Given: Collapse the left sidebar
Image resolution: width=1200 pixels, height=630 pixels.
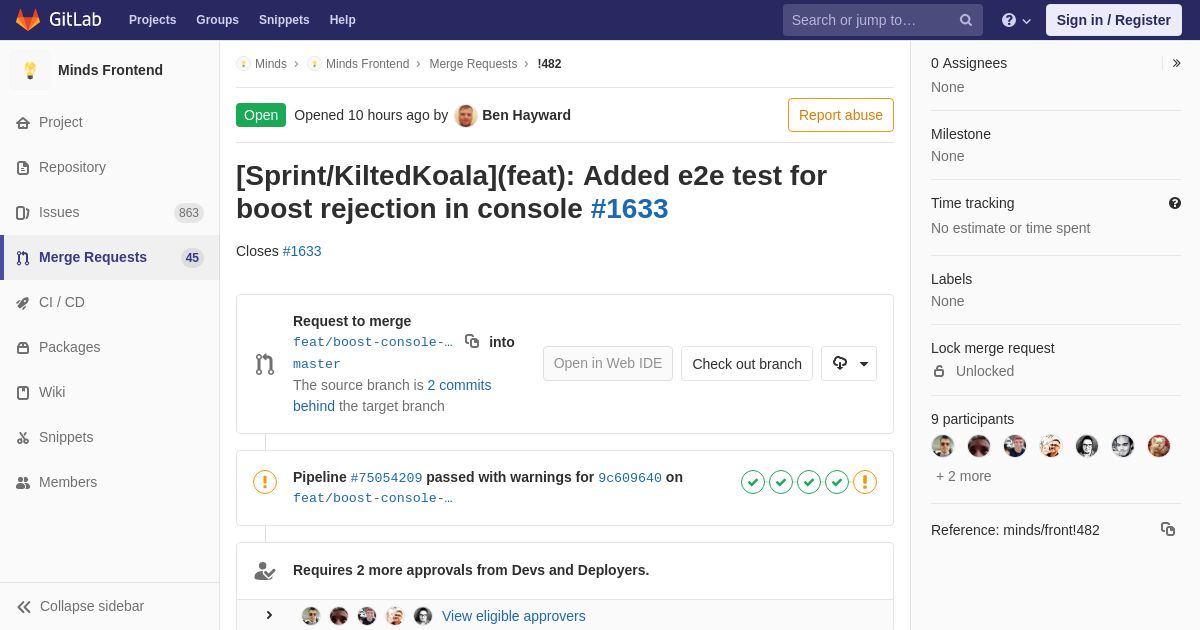Looking at the screenshot, I should (82, 606).
